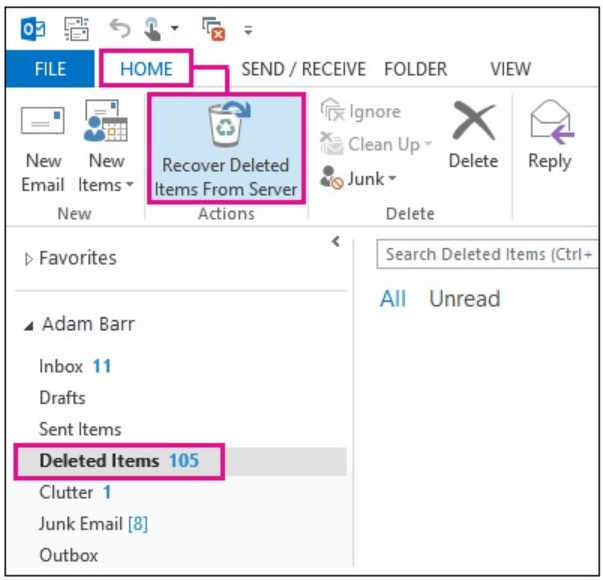The width and height of the screenshot is (603, 580).
Task: Click the Close All Items icon
Action: tap(213, 29)
